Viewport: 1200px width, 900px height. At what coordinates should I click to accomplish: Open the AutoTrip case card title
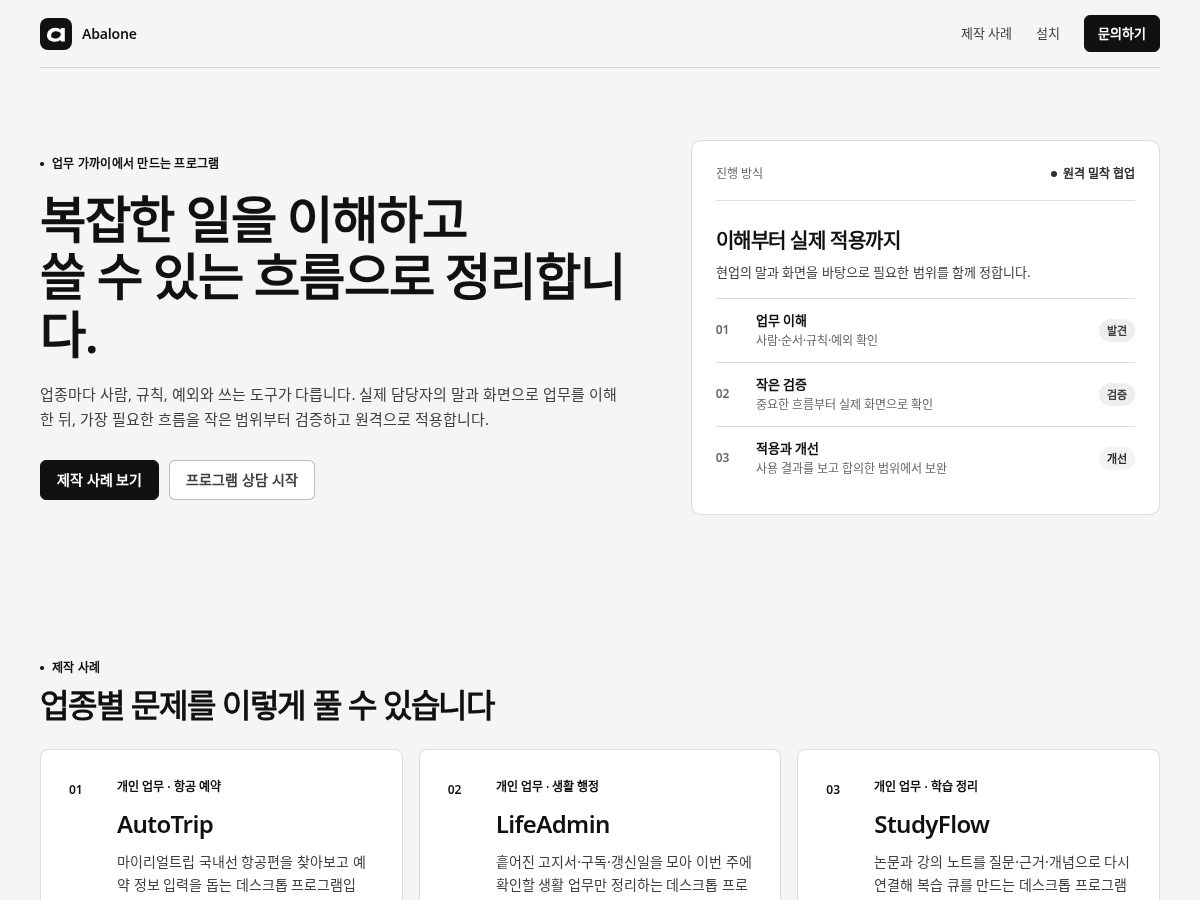coord(165,825)
